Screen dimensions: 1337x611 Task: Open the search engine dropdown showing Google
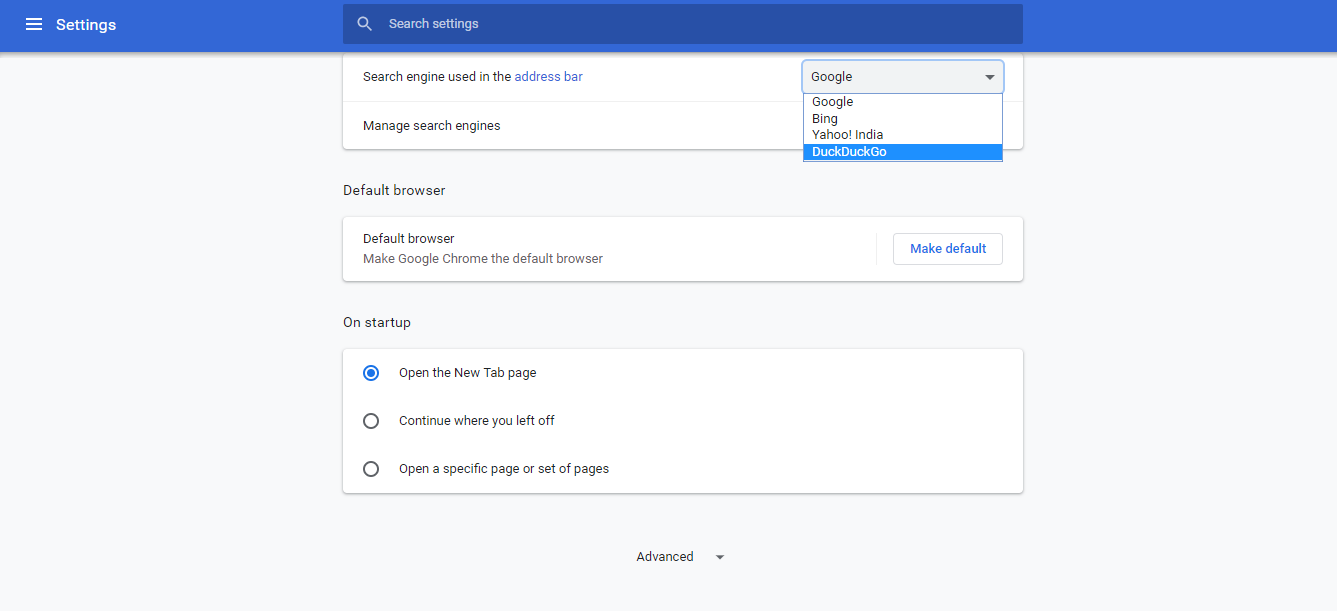click(903, 77)
